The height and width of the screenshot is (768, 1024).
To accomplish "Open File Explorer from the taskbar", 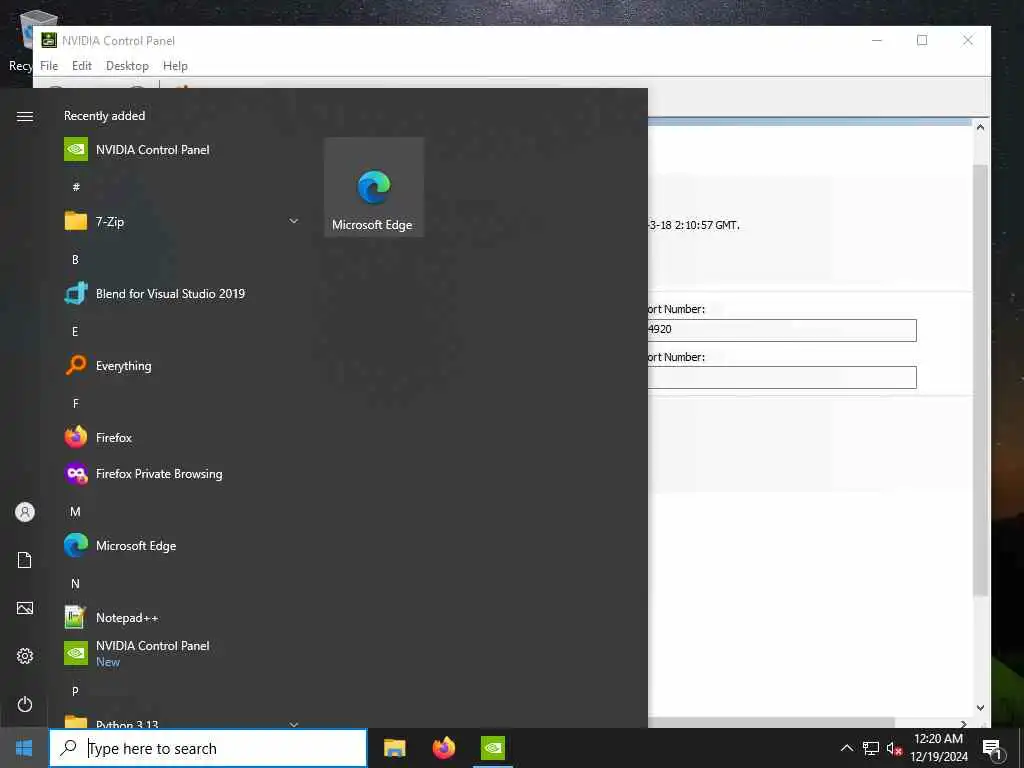I will 394,748.
